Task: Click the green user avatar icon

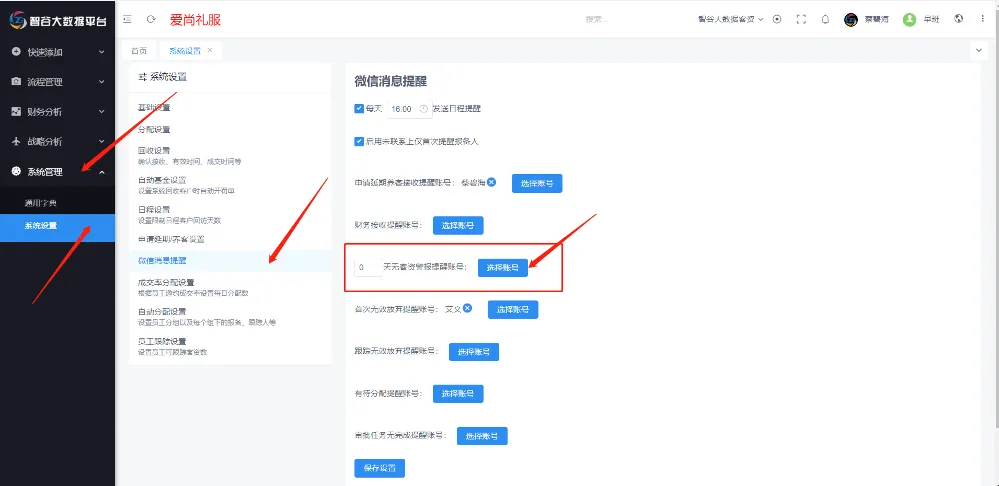Action: click(909, 19)
